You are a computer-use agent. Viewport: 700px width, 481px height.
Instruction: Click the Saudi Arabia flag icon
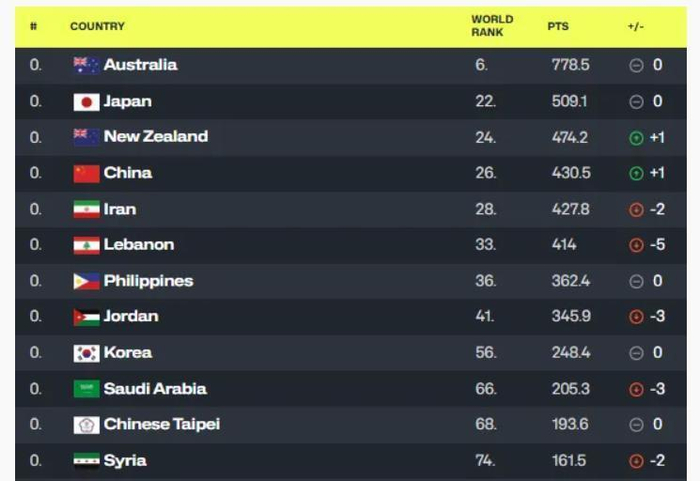86,389
